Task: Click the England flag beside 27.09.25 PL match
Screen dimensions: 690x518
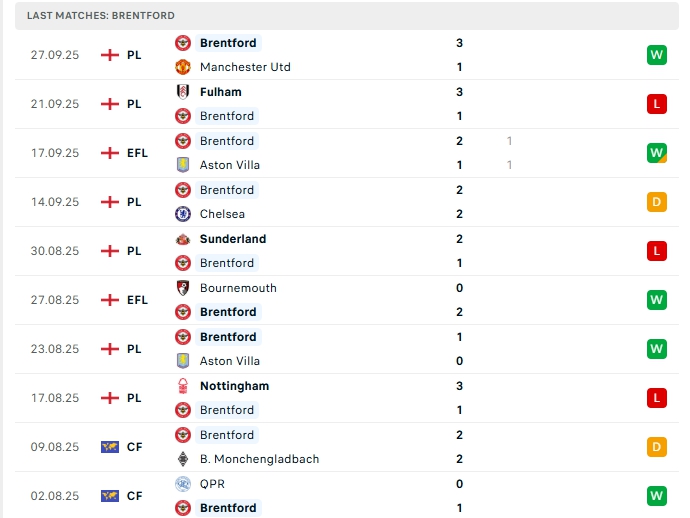Action: [x=110, y=55]
